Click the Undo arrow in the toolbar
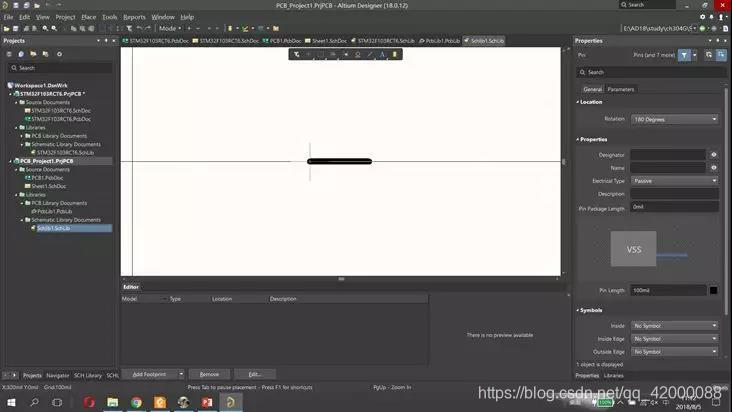This screenshot has width=732, height=412. (x=138, y=29)
